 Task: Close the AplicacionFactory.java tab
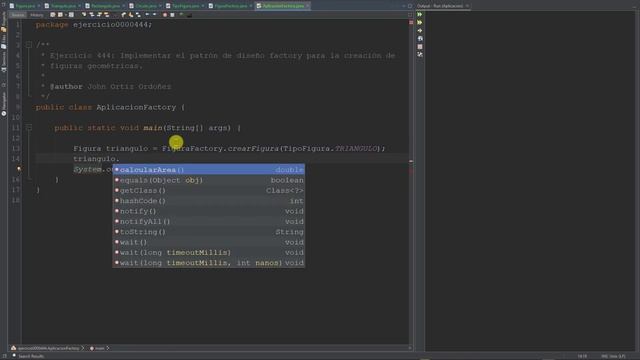[x=308, y=6]
